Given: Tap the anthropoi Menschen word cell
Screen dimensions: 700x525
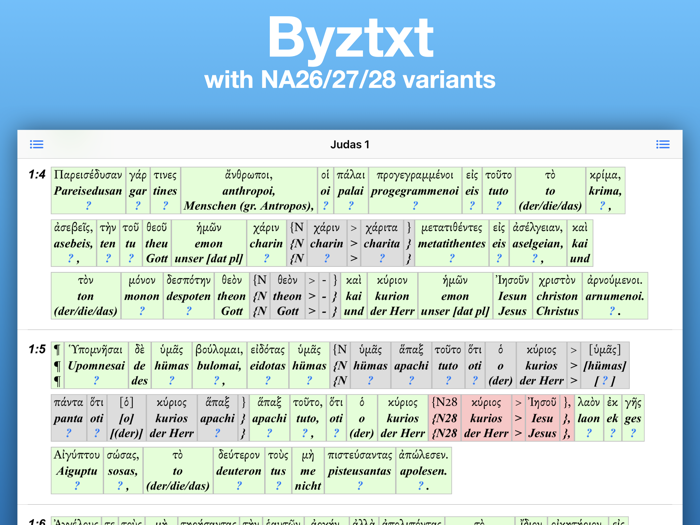Looking at the screenshot, I should point(249,190).
